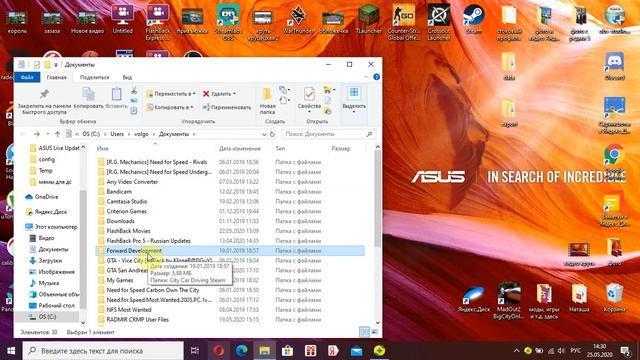Navigate forward with arrow button
Viewport: 640px width, 360px height.
pos(37,134)
